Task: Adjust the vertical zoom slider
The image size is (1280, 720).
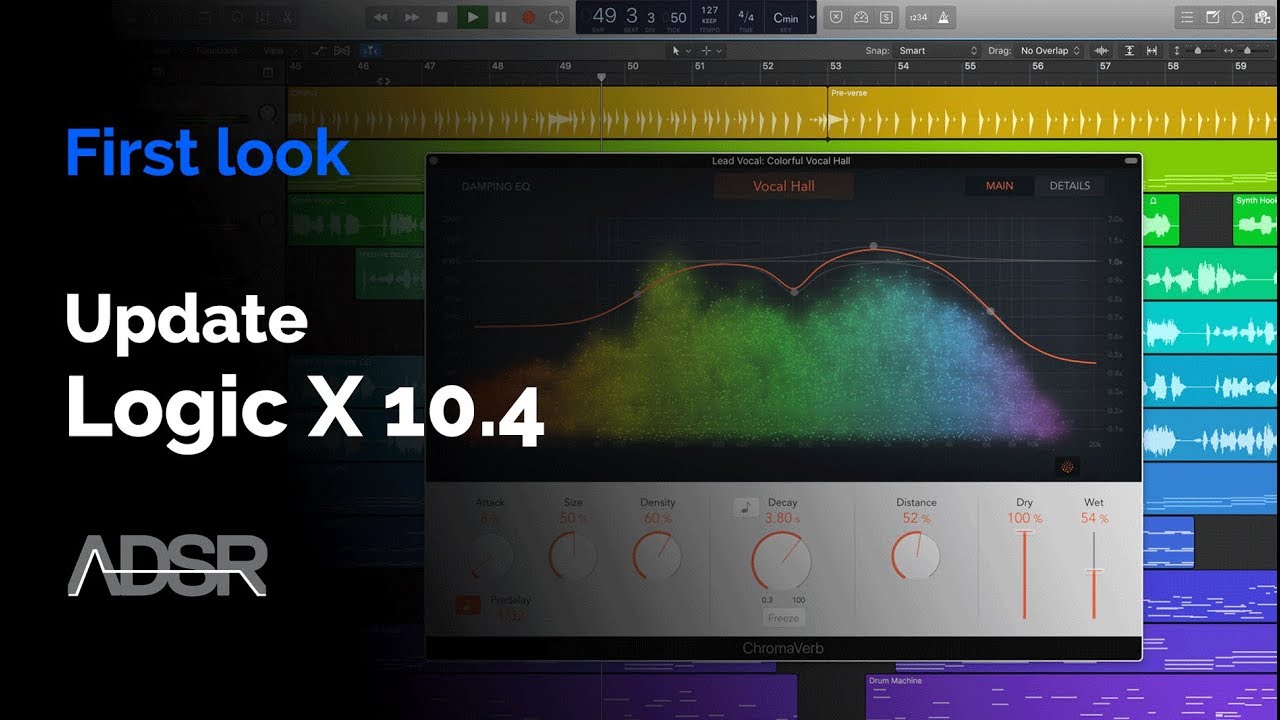Action: point(1197,50)
